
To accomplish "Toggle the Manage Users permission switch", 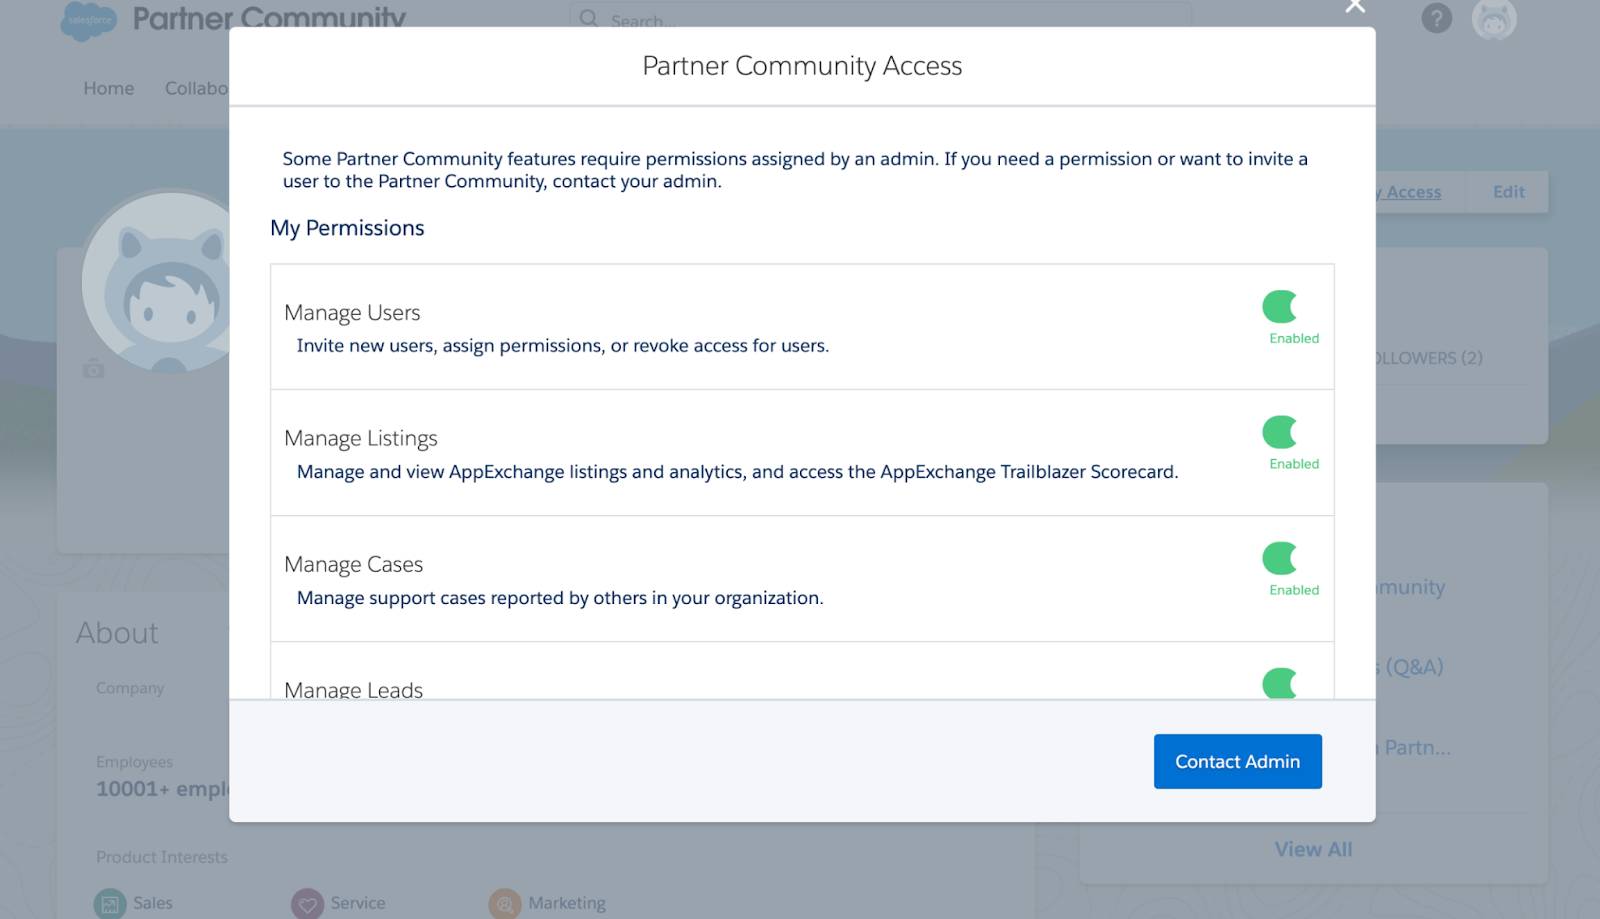I will pos(1280,306).
